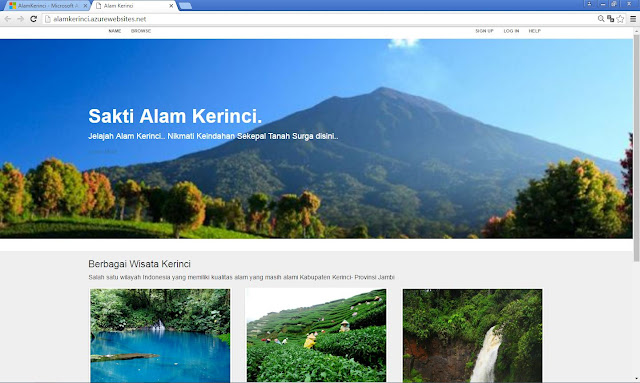Click the browser forward arrow
Viewport: 640px width, 383px height.
tap(20, 19)
